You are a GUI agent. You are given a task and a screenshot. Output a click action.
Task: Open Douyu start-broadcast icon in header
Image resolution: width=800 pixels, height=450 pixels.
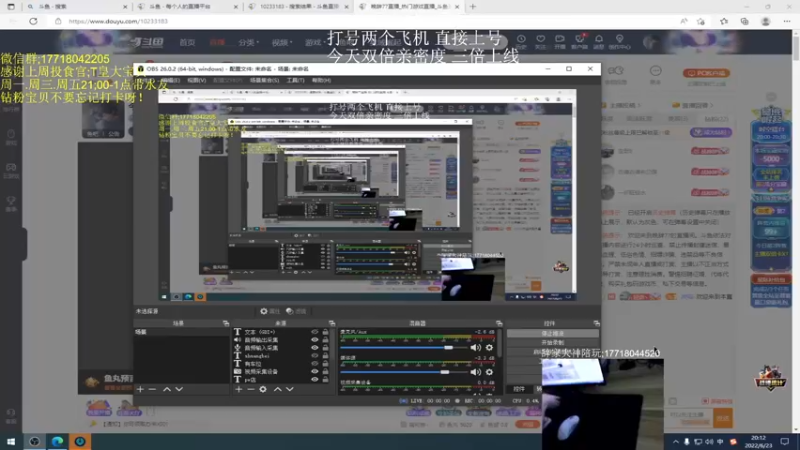(x=560, y=41)
